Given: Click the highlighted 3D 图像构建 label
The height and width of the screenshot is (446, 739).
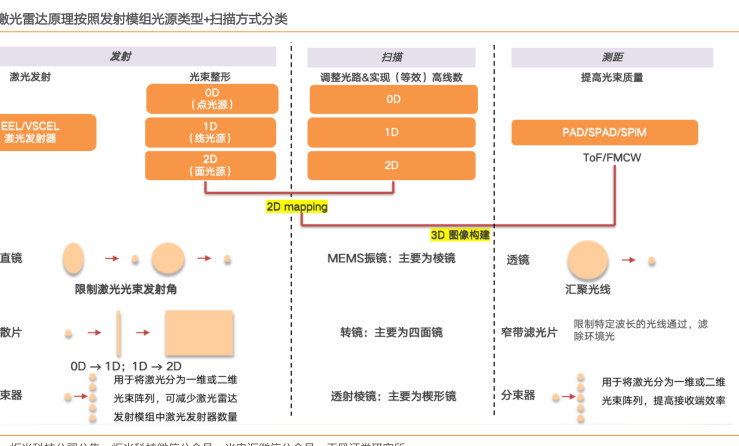Looking at the screenshot, I should pyautogui.click(x=460, y=235).
